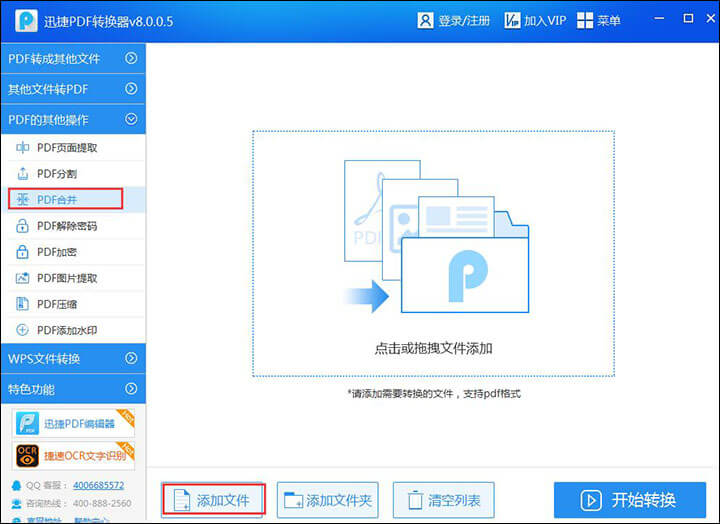Image resolution: width=720 pixels, height=524 pixels.
Task: Click the PDF分割 icon
Action: pos(22,174)
